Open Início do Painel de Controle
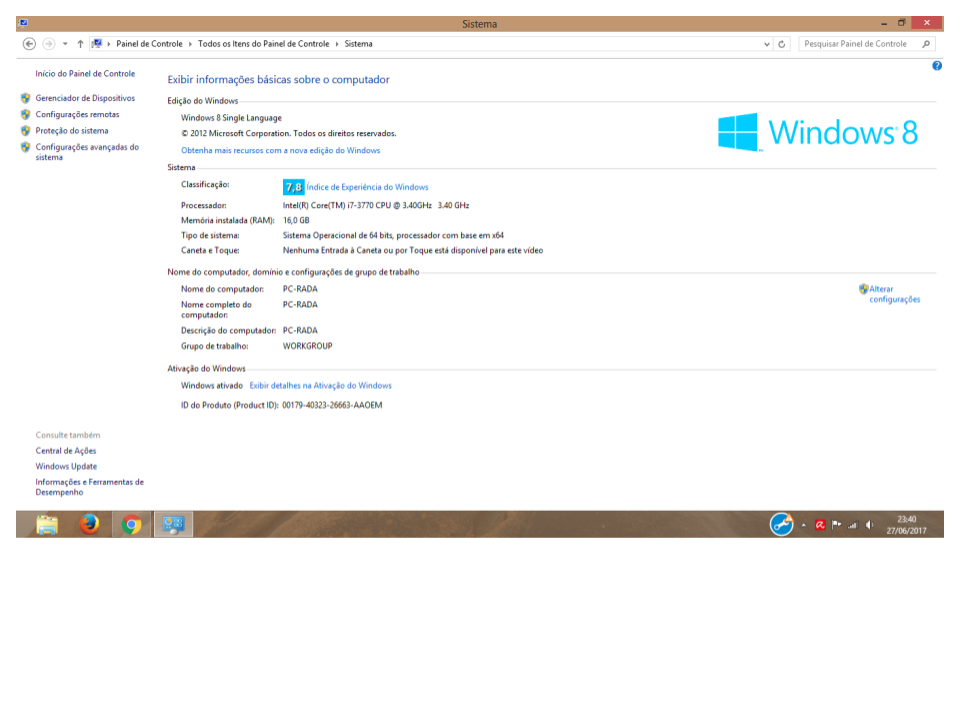Screen dimensions: 960x720 (85, 73)
